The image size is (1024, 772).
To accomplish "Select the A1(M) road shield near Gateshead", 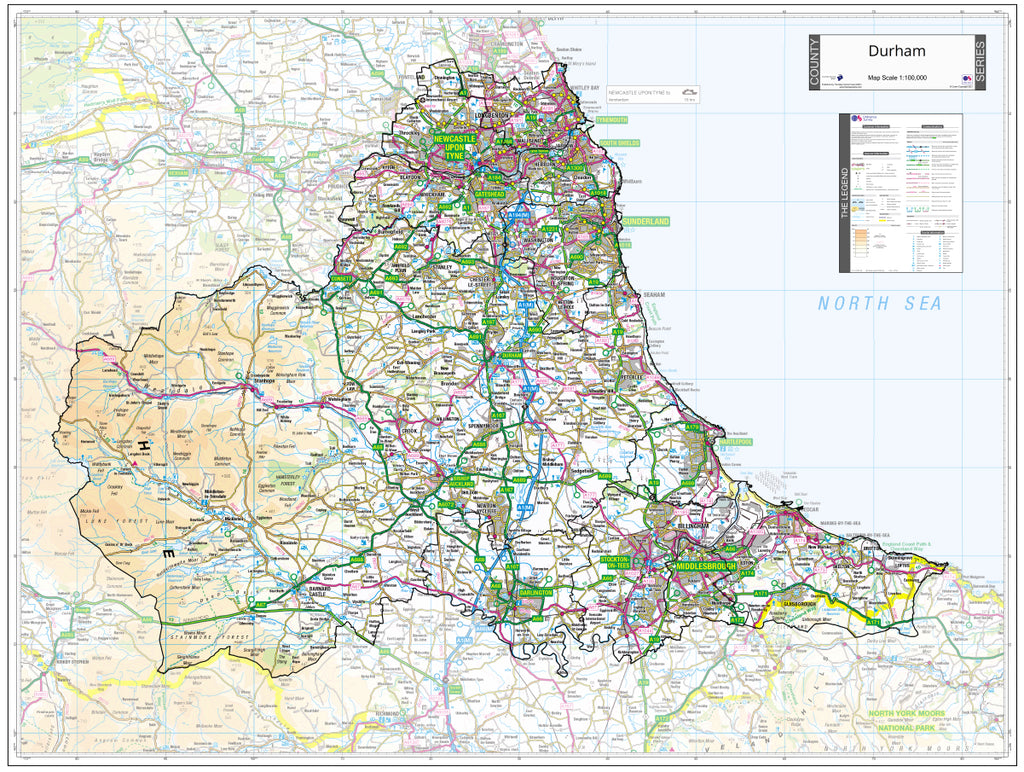I will click(x=518, y=216).
